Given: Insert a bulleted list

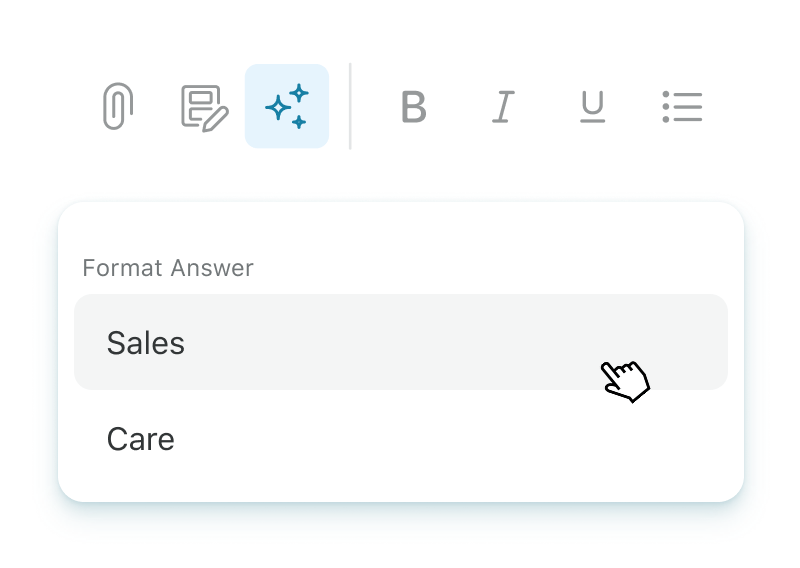Looking at the screenshot, I should [682, 107].
